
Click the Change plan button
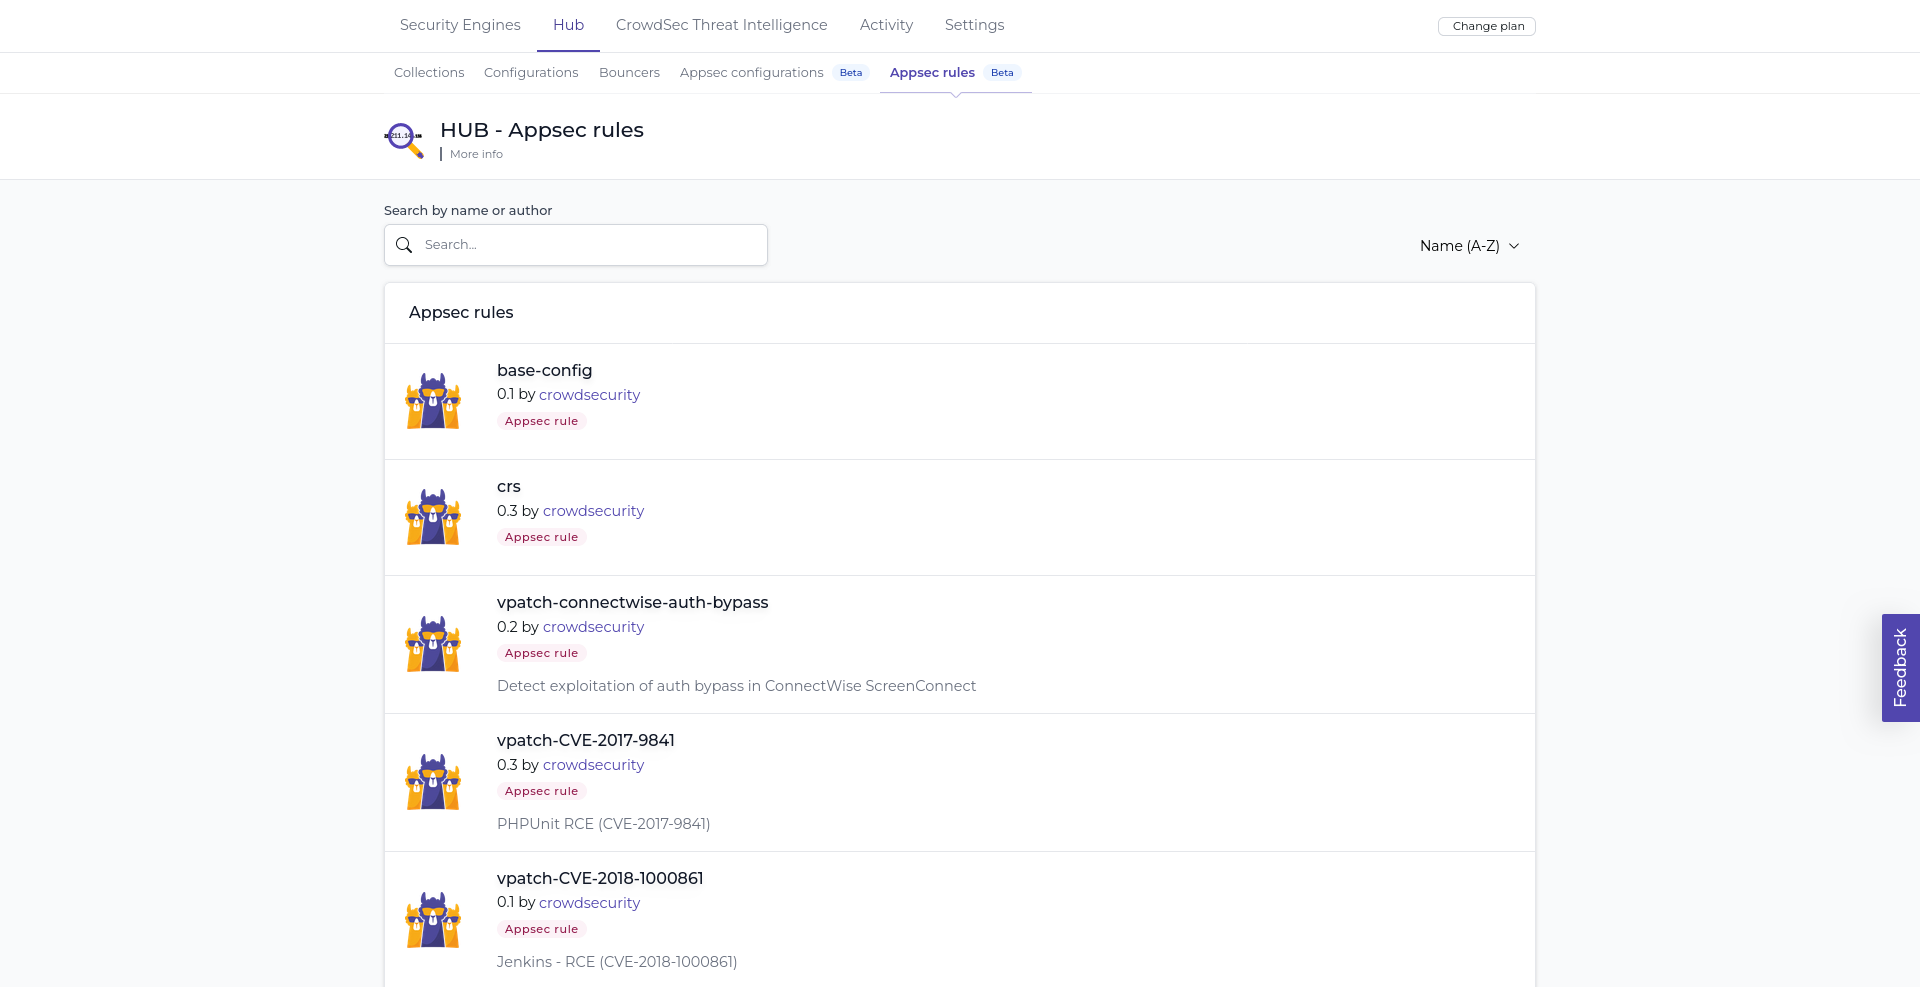click(1486, 26)
